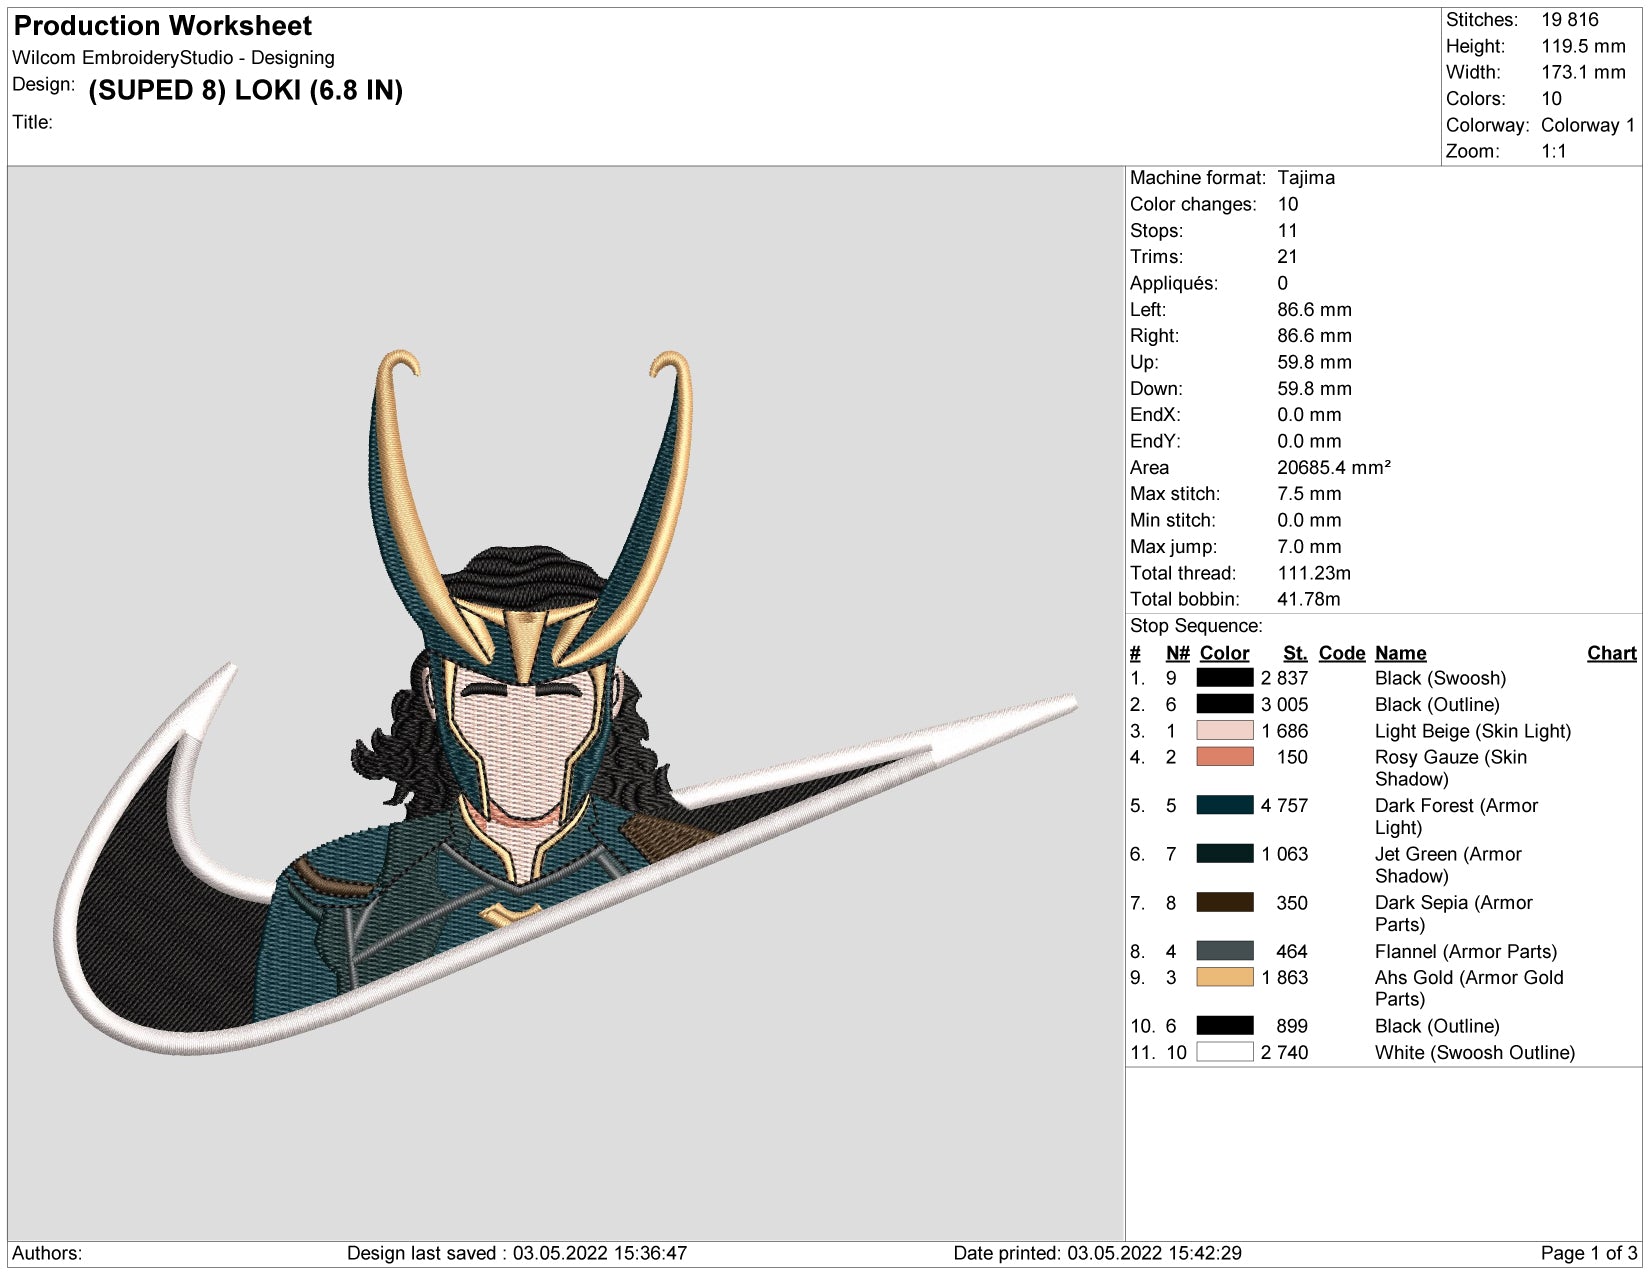This screenshot has height=1275, width=1650.
Task: Click the 'Title:' label
Action: click(x=32, y=122)
